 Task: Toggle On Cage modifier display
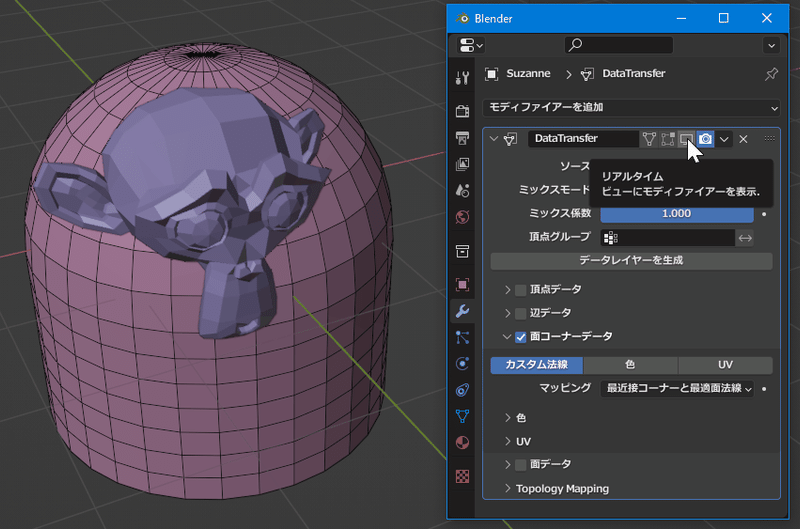click(x=649, y=139)
